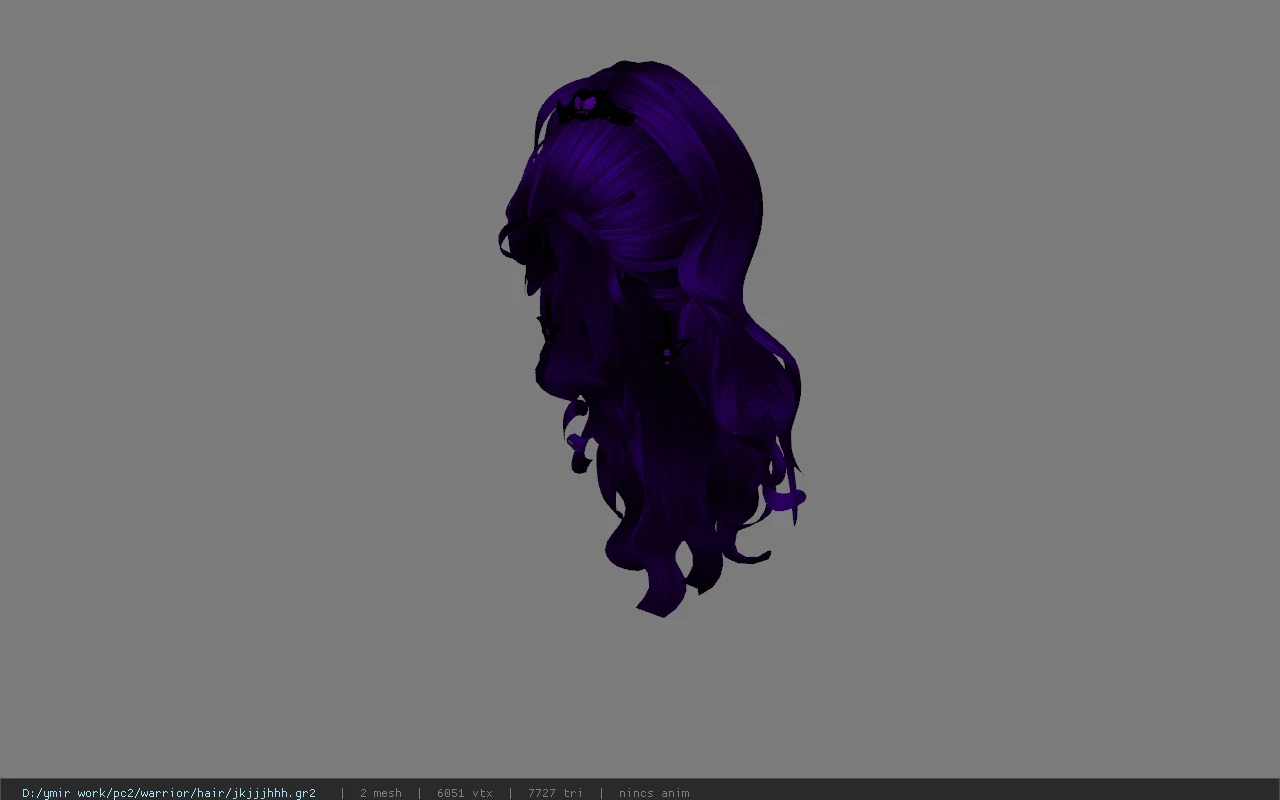Click the '6051 vtx' vertex count
The image size is (1280, 800).
click(465, 793)
